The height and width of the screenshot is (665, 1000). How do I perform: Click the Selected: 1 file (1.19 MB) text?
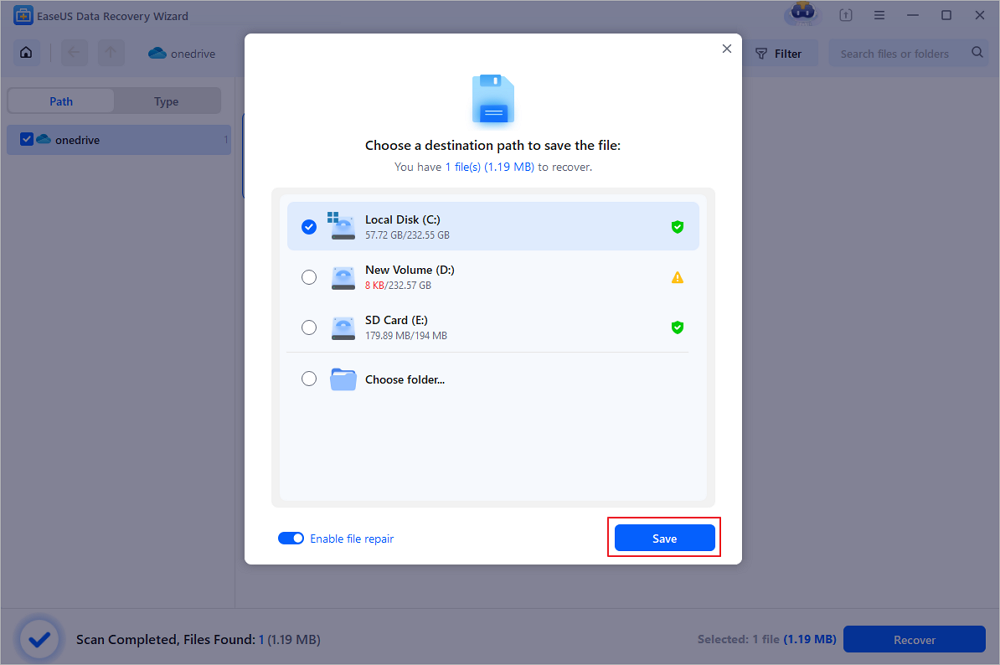pos(767,639)
